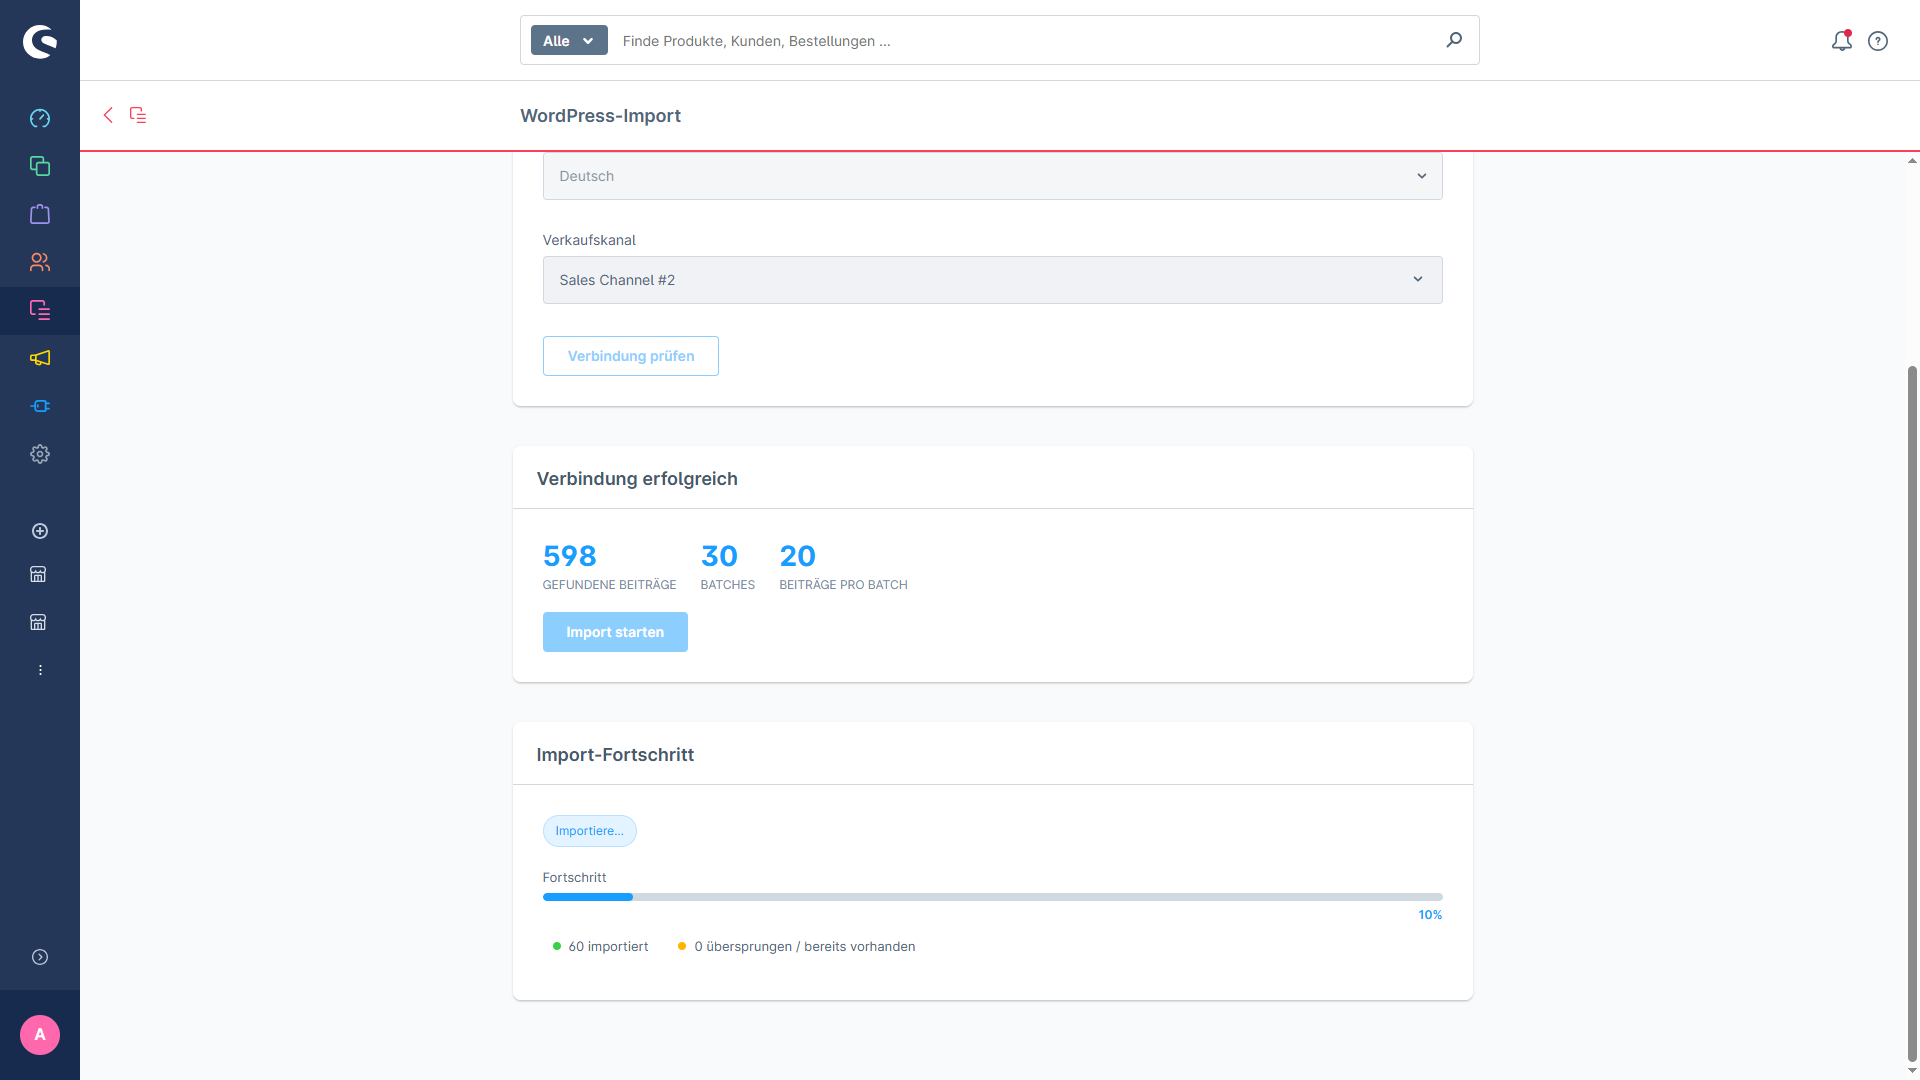Open the Deutsch language dropdown

coord(992,176)
